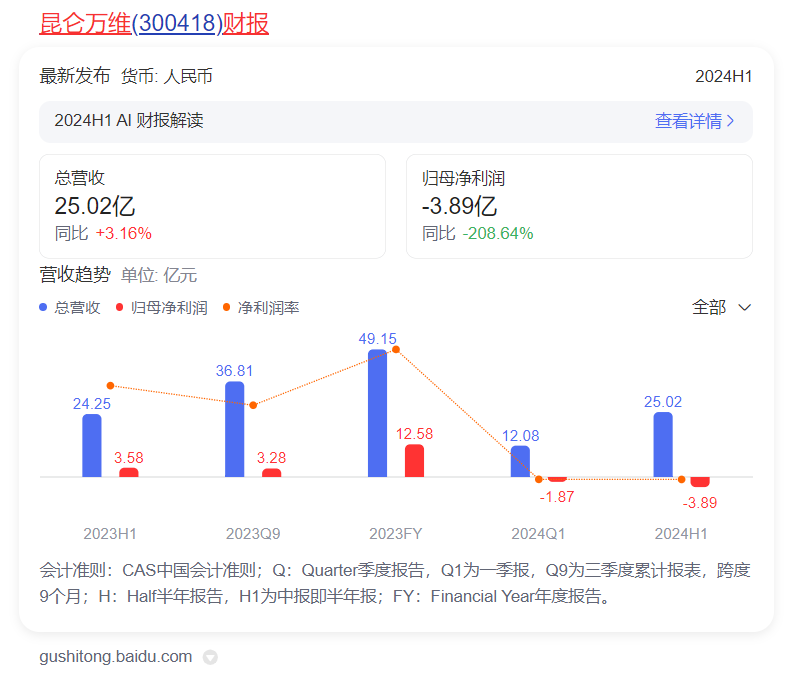Click the 2023FY axis label

point(396,534)
